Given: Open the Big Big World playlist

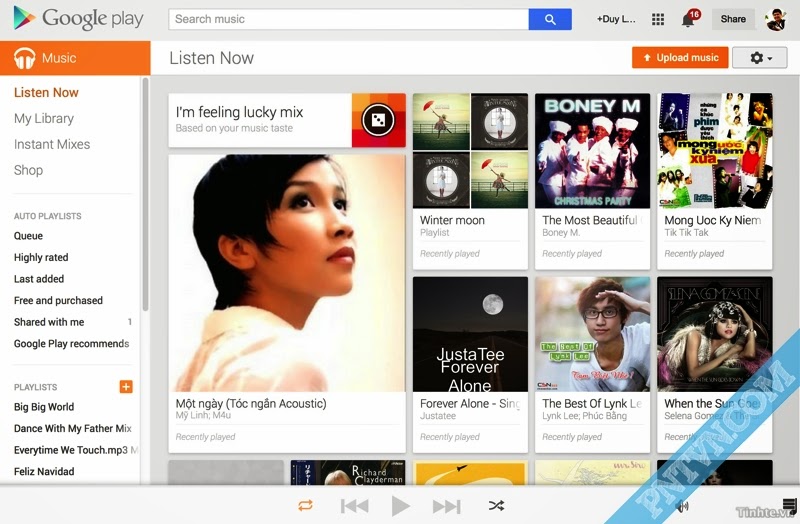Looking at the screenshot, I should [44, 407].
